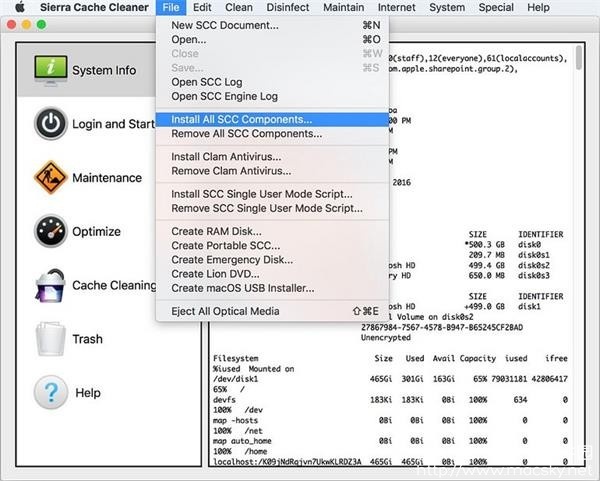Image resolution: width=600 pixels, height=481 pixels.
Task: Select Install SCC Single User Mode Script...
Action: 272,194
